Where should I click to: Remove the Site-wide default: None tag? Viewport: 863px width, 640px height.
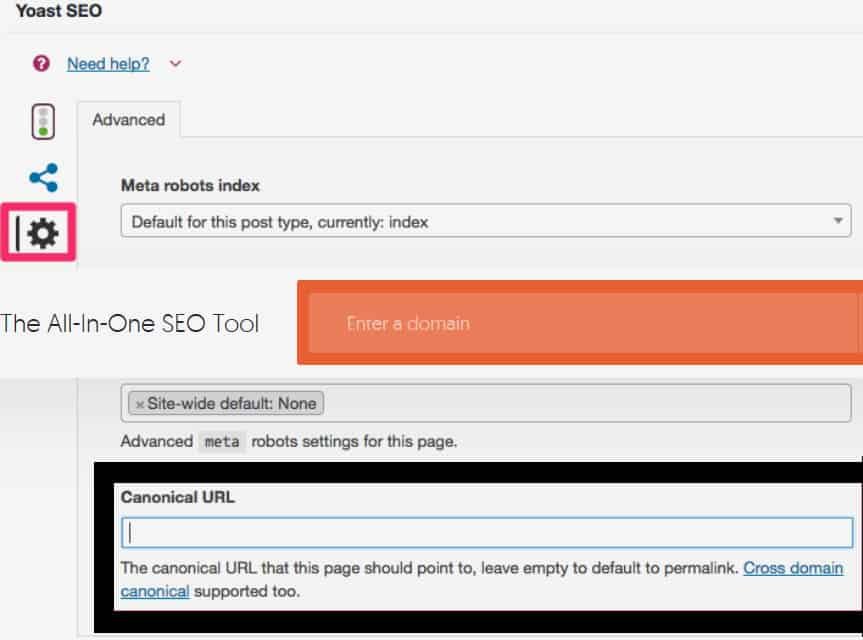[x=140, y=404]
